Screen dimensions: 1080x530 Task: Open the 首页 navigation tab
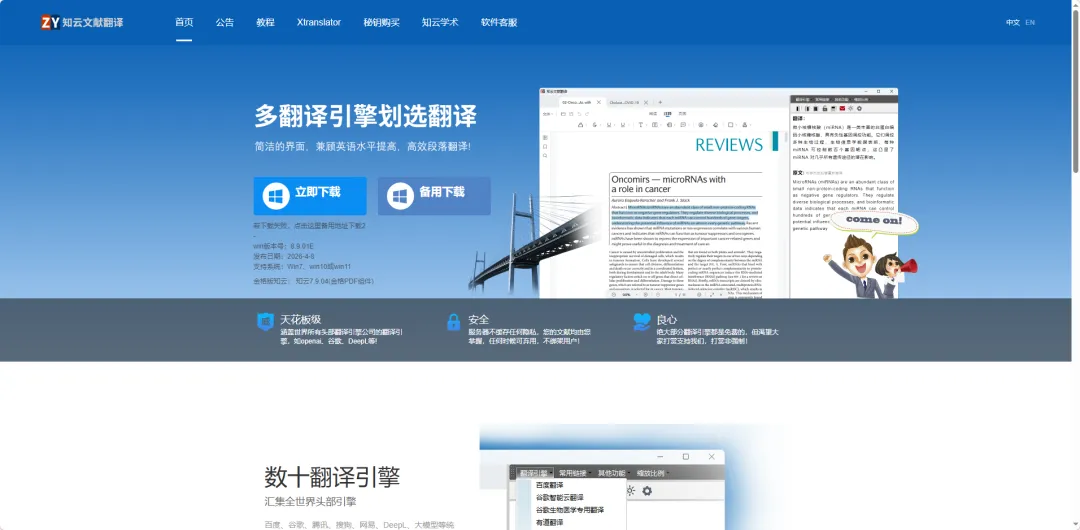coord(184,22)
